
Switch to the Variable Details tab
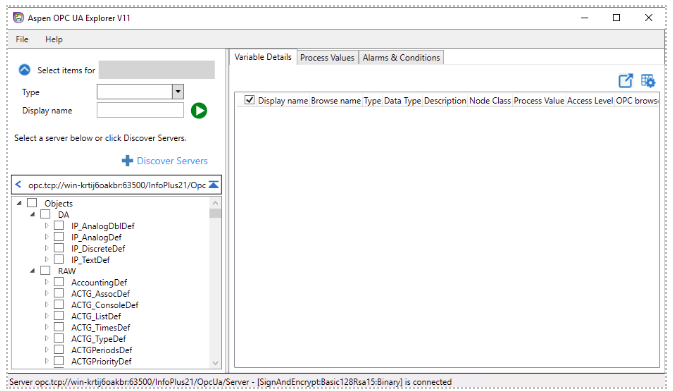(x=263, y=57)
